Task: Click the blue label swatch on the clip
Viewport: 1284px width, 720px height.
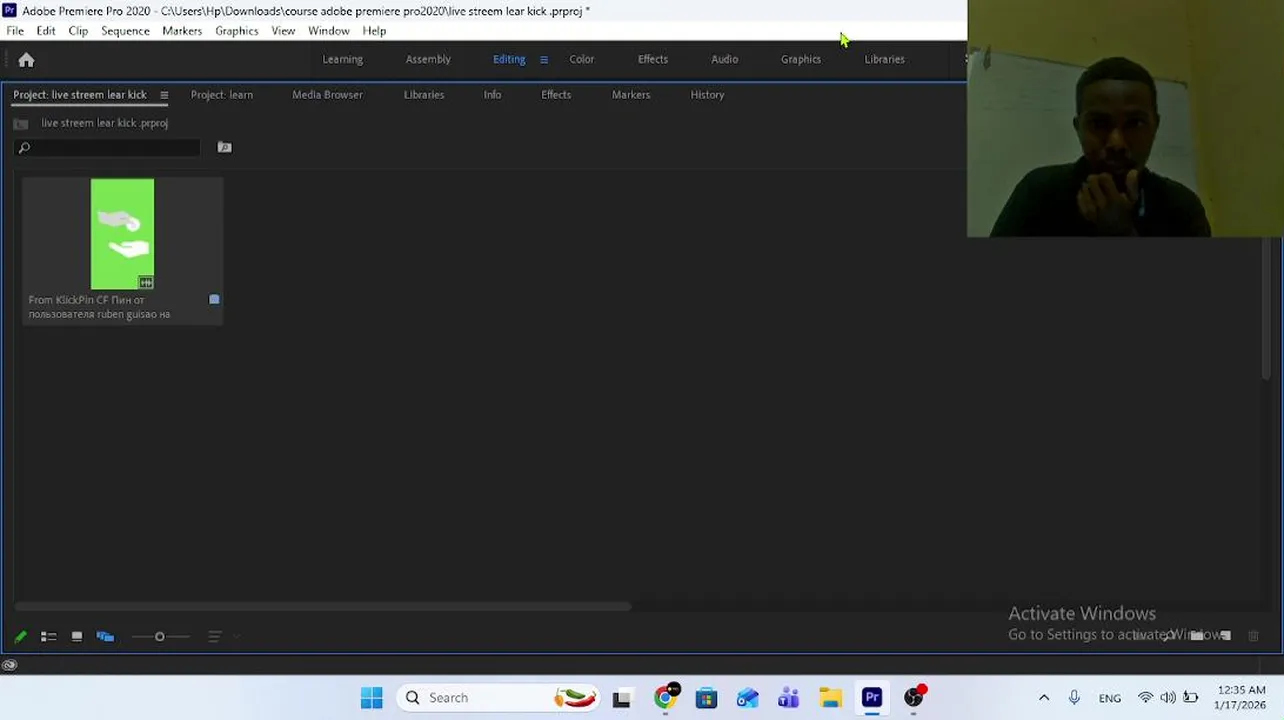Action: (x=214, y=299)
